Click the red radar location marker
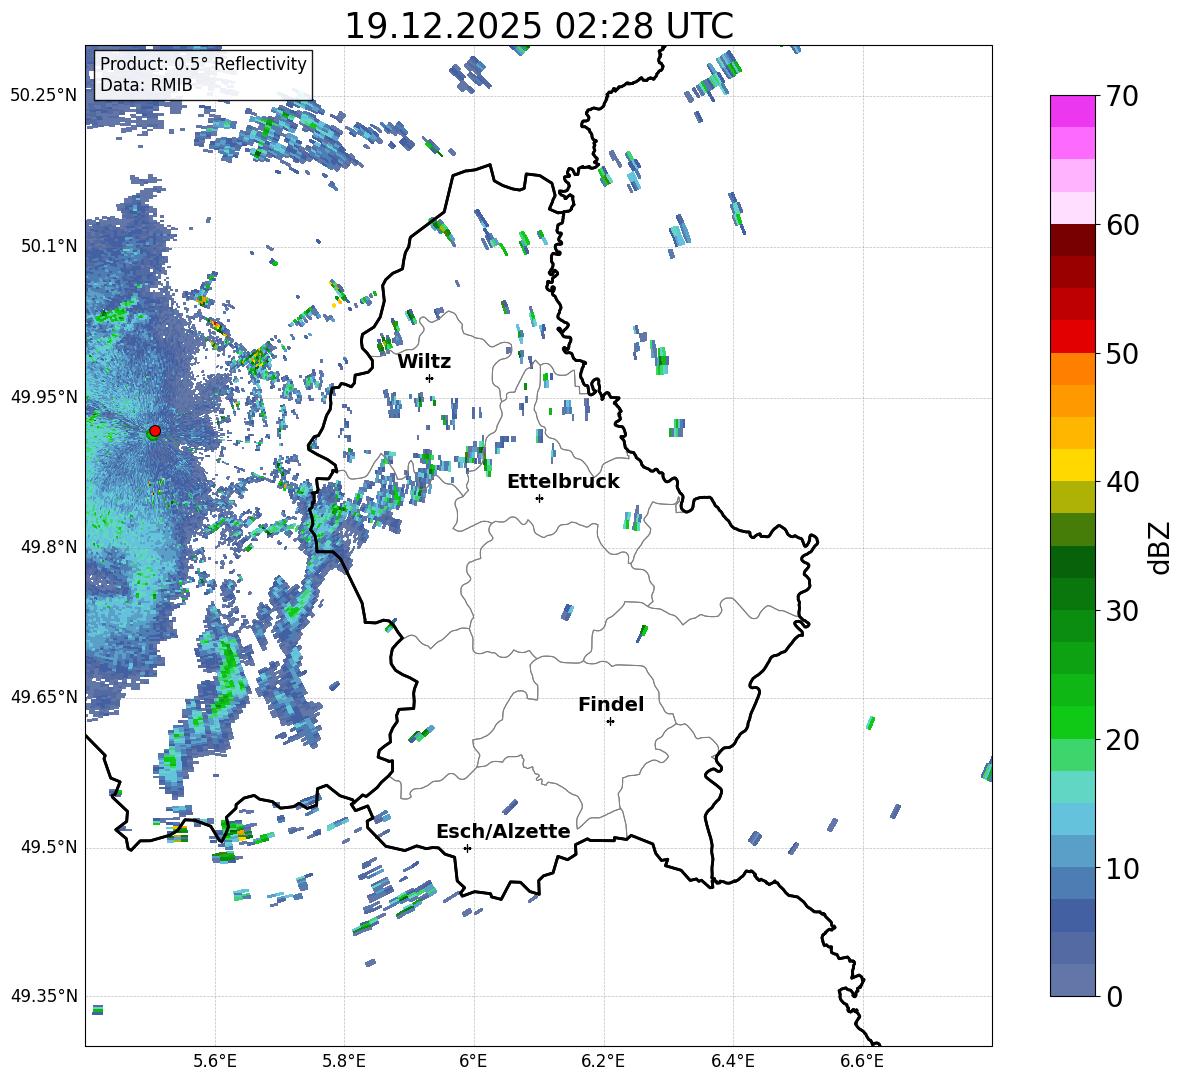This screenshot has height=1081, width=1184. pyautogui.click(x=155, y=431)
